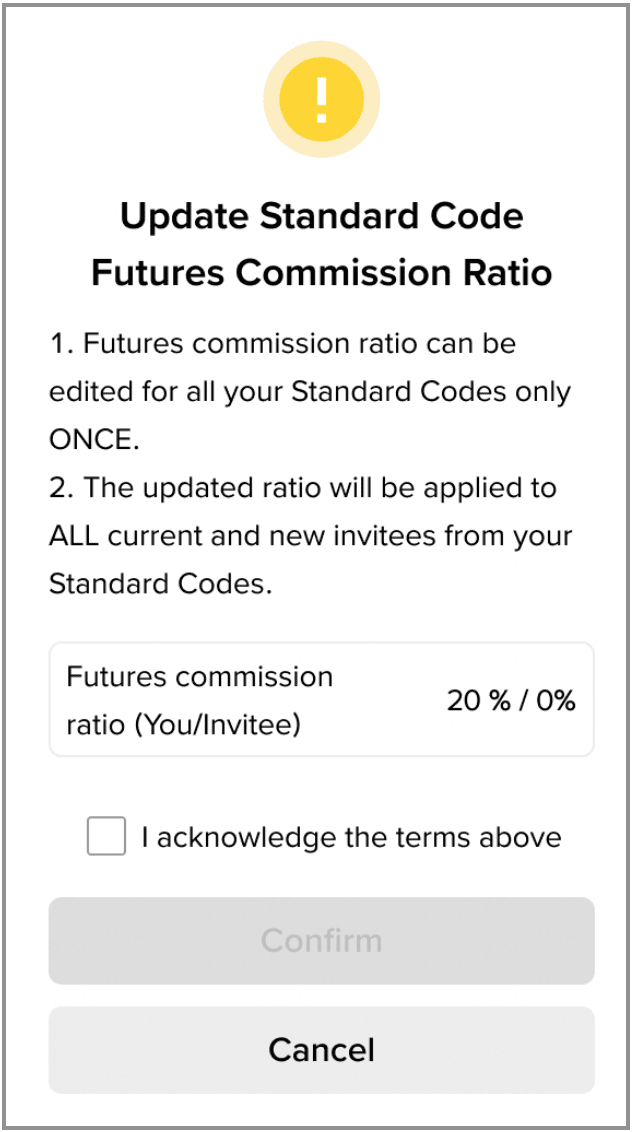
Task: Click the word ALL in term two
Action: tap(72, 536)
